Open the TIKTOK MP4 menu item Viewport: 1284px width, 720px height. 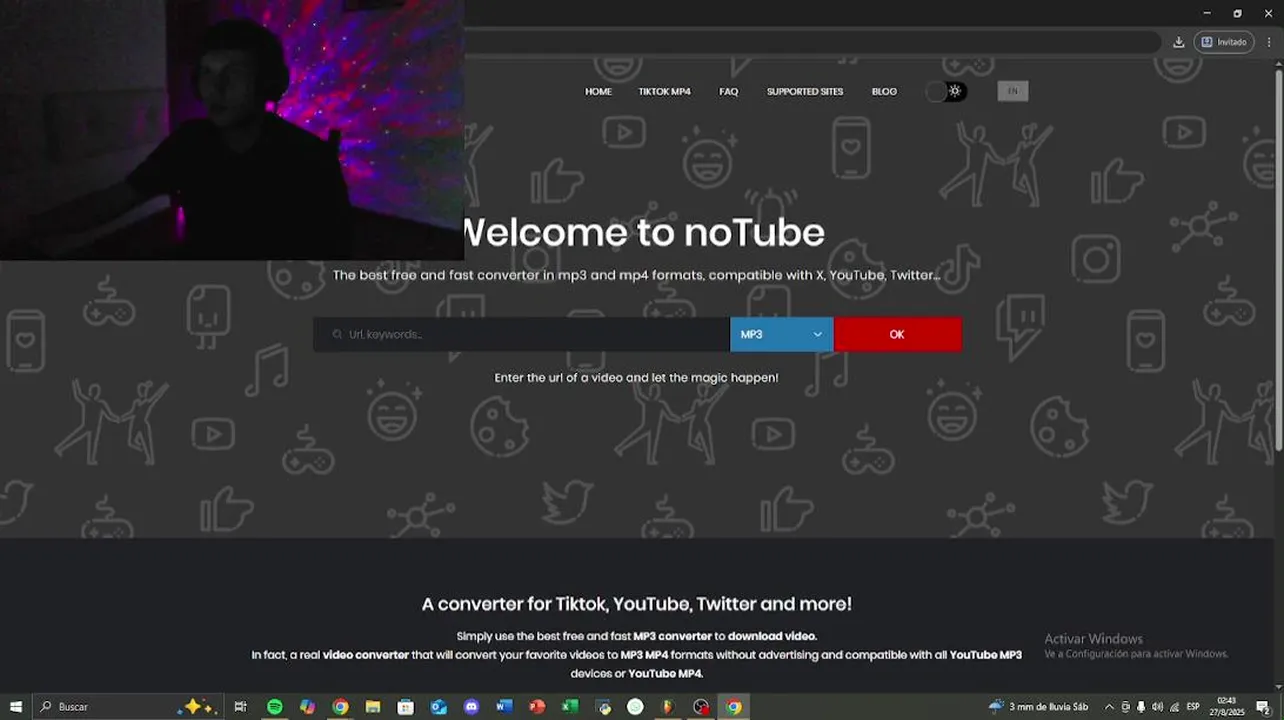click(665, 91)
